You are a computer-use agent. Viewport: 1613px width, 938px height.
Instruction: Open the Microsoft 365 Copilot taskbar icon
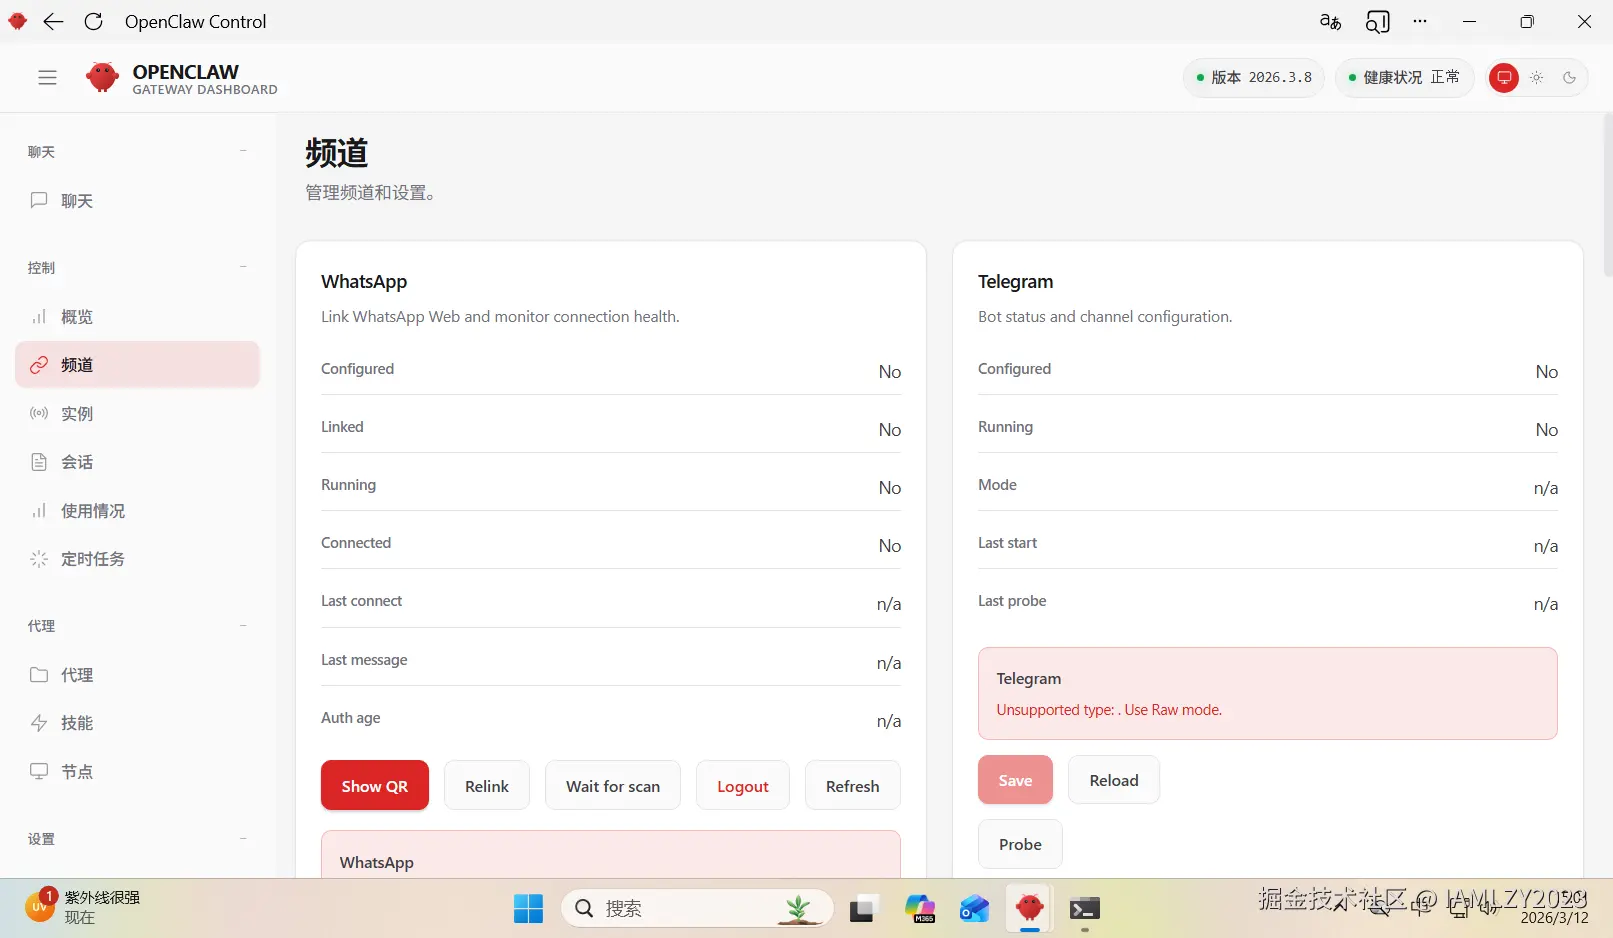point(919,908)
